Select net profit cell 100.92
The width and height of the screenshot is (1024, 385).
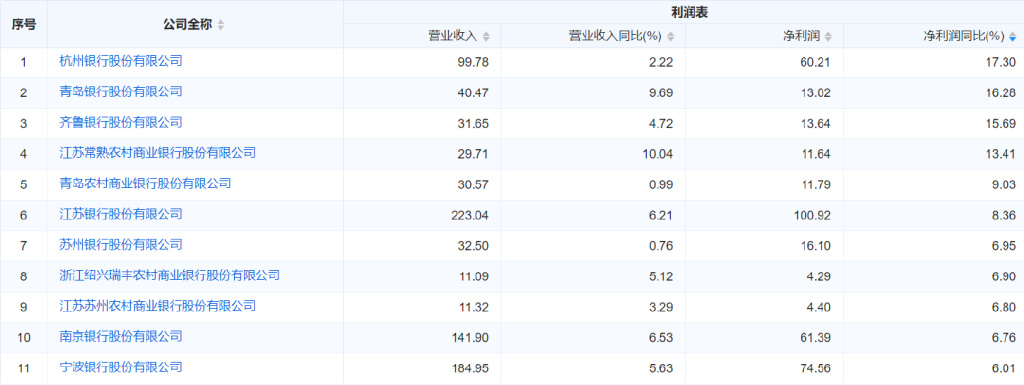pyautogui.click(x=812, y=215)
